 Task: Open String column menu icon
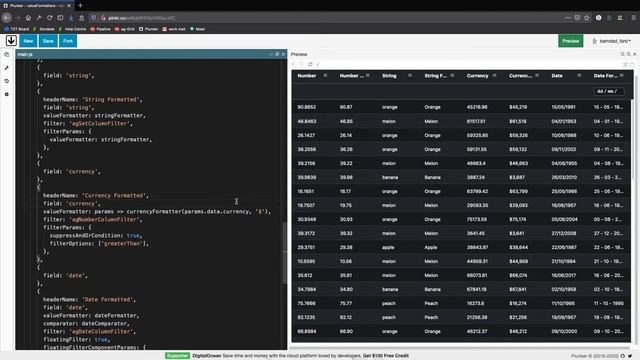410,76
